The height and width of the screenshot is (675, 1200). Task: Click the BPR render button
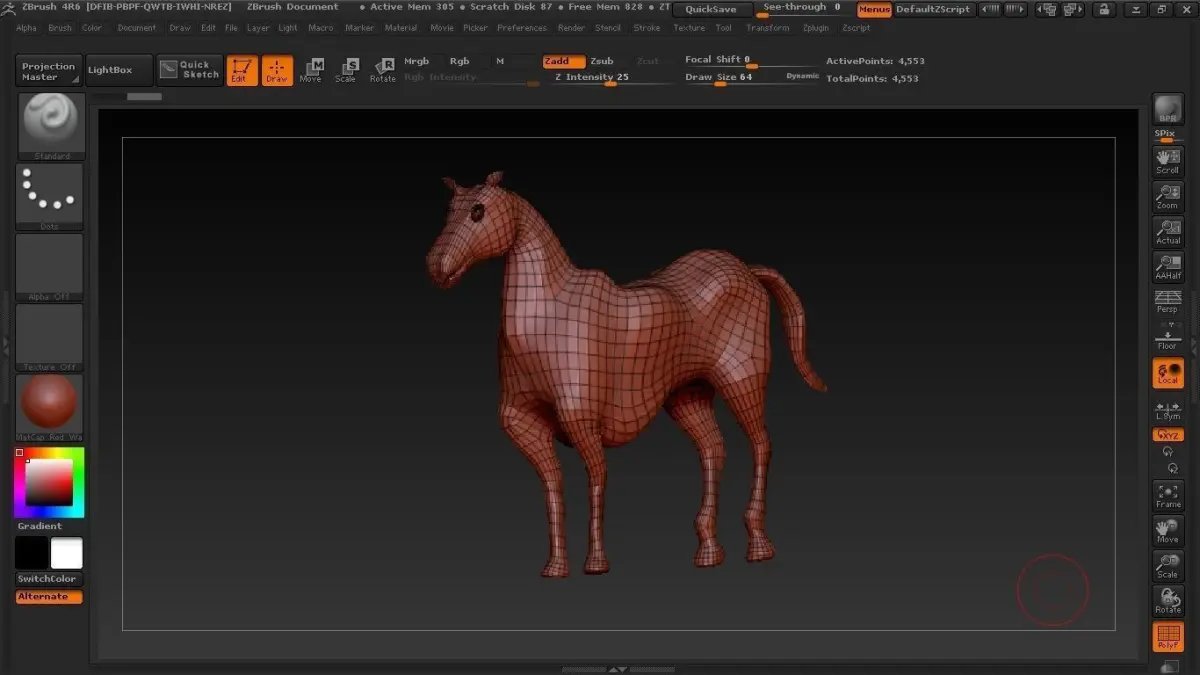(x=1168, y=110)
